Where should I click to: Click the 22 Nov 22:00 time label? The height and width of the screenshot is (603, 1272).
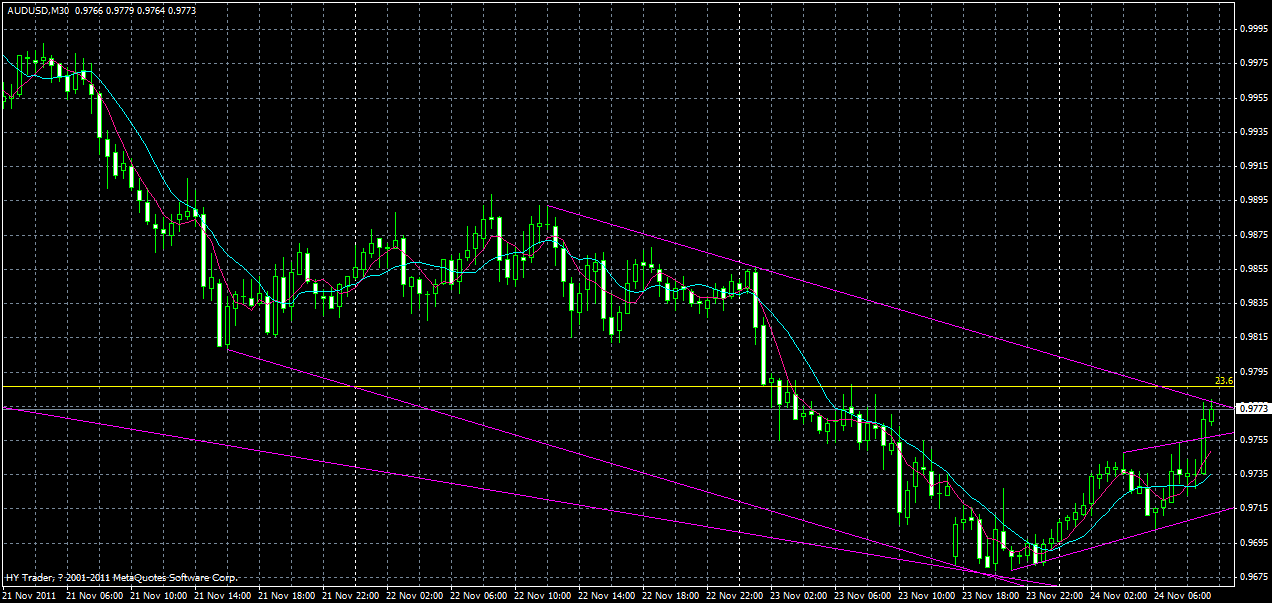(735, 594)
